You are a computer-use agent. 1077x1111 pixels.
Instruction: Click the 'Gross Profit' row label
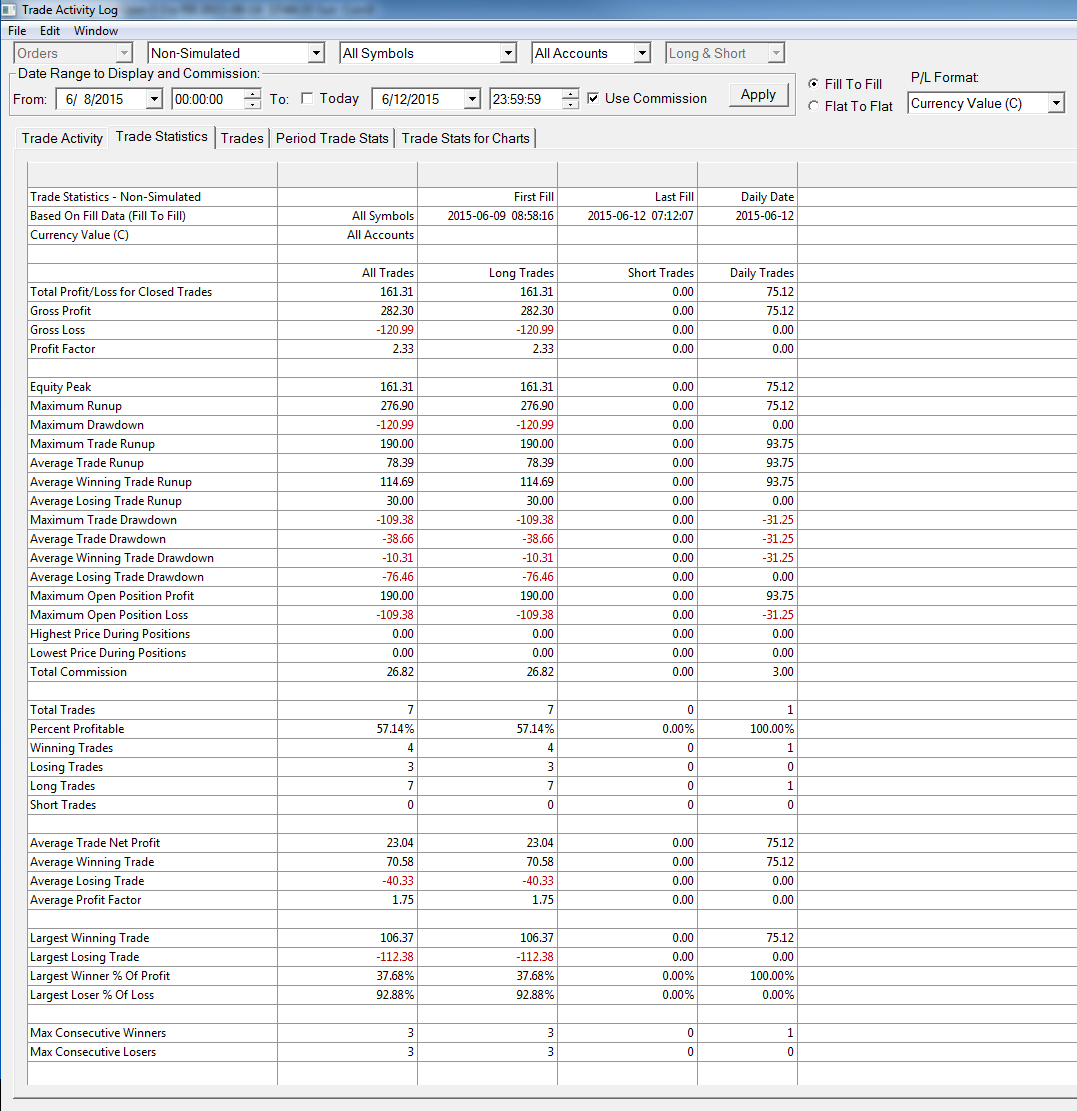(60, 311)
